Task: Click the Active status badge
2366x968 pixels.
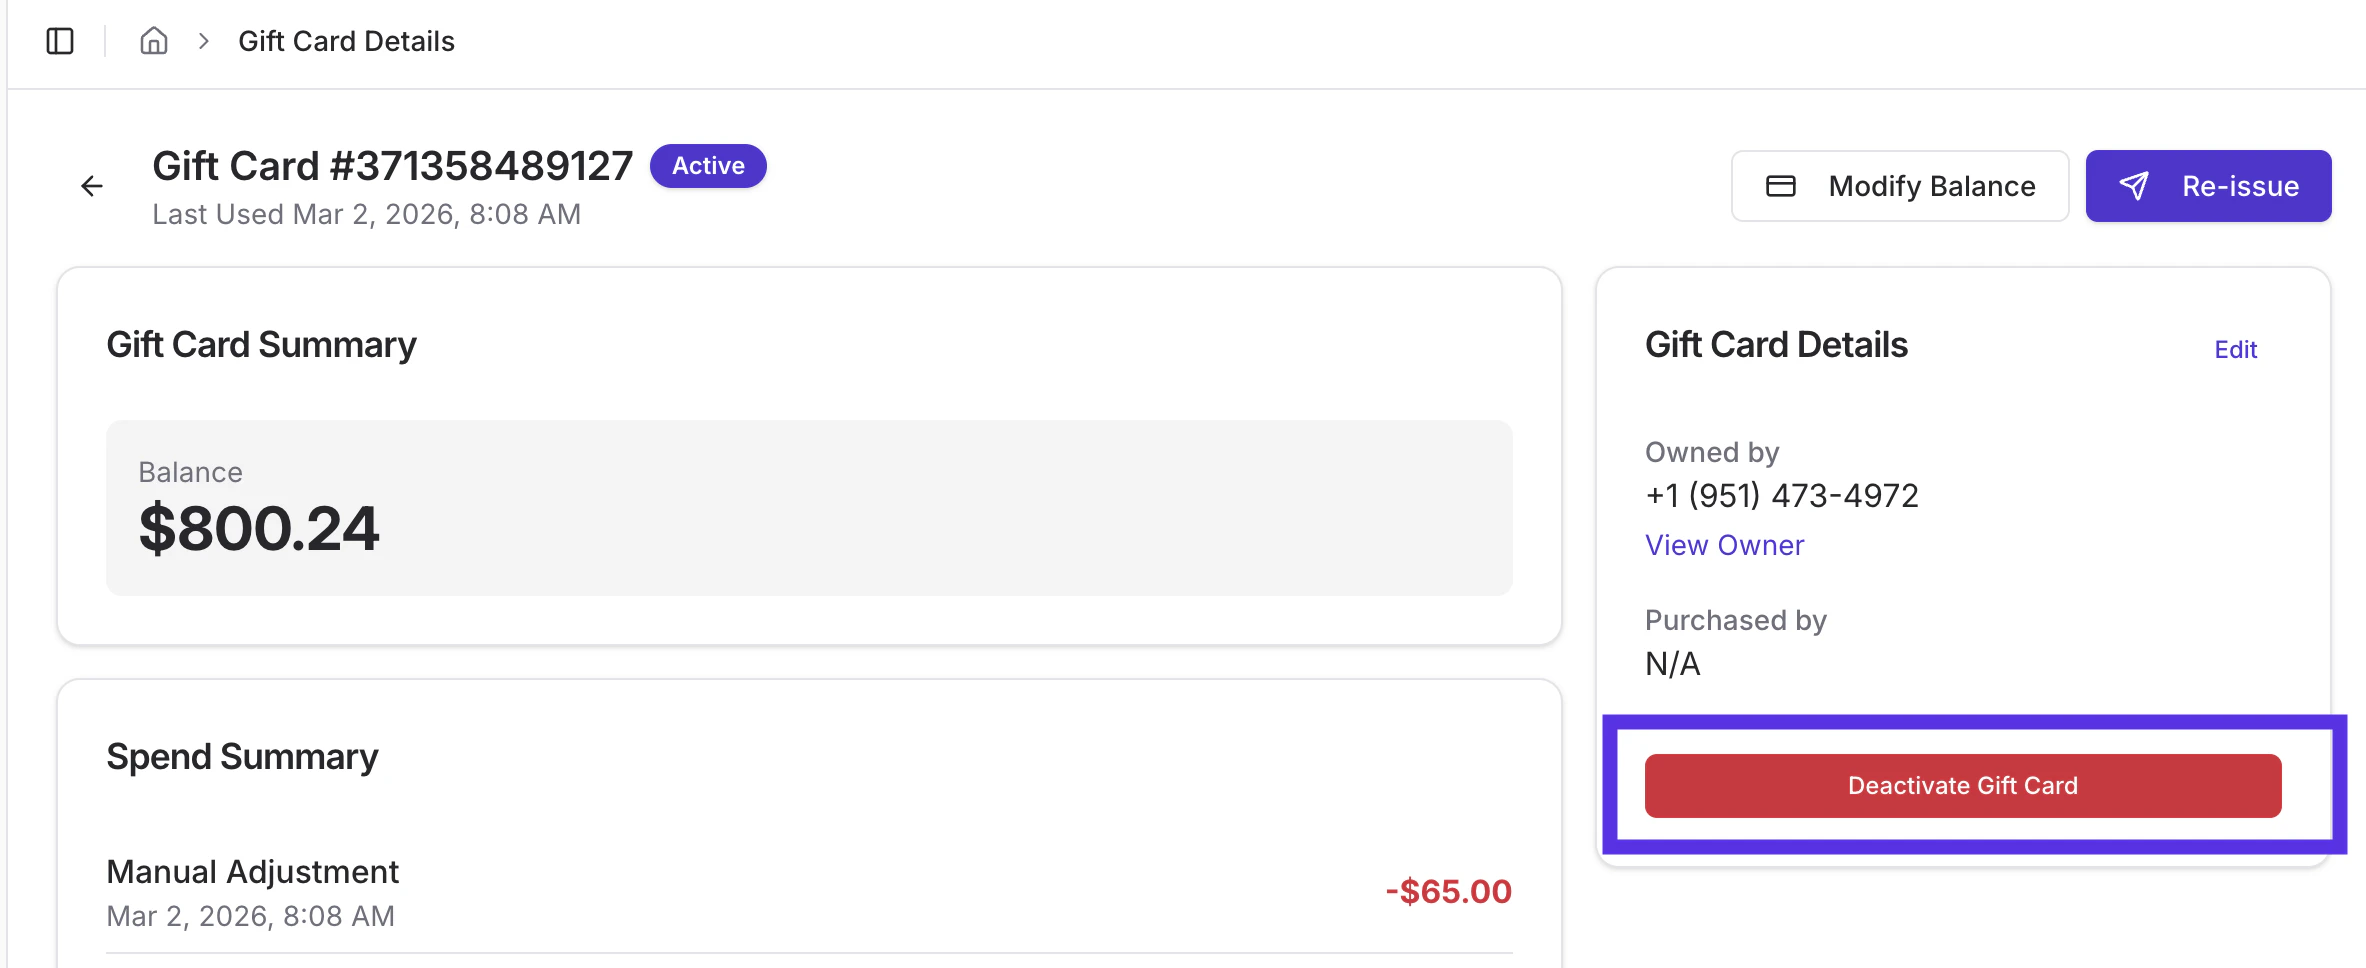Action: pyautogui.click(x=708, y=166)
